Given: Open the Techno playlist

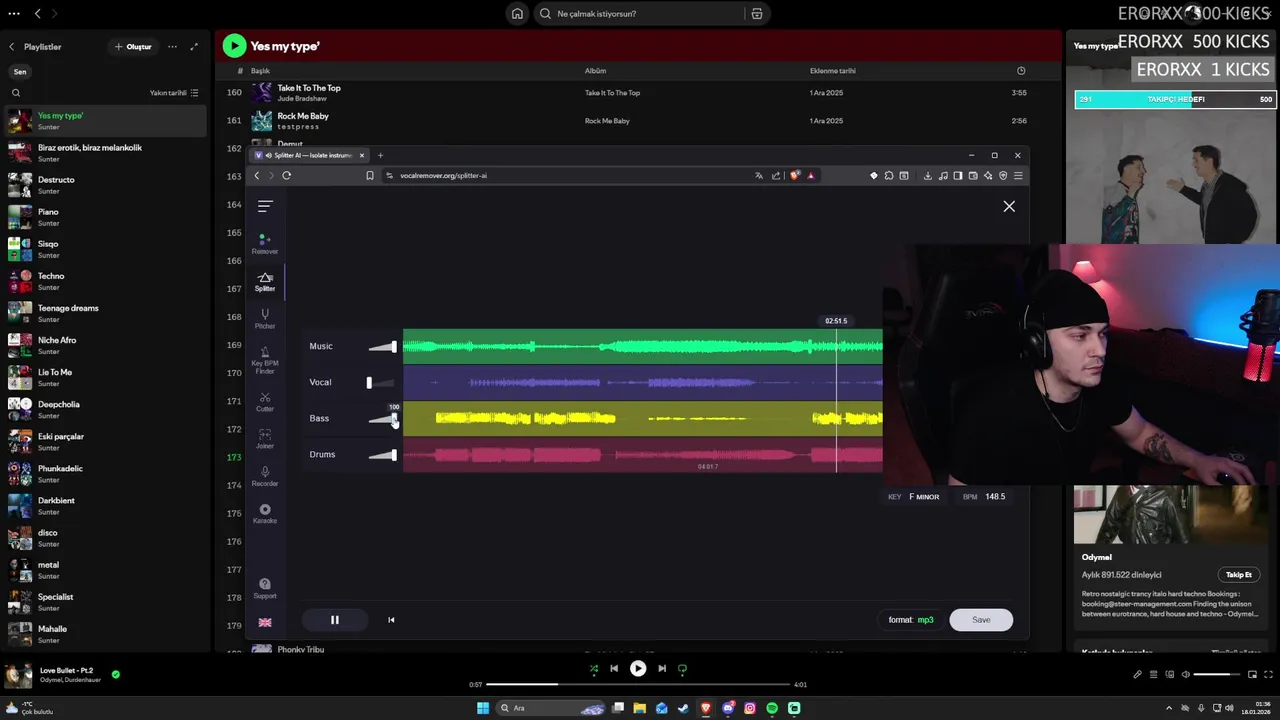Looking at the screenshot, I should 105,281.
